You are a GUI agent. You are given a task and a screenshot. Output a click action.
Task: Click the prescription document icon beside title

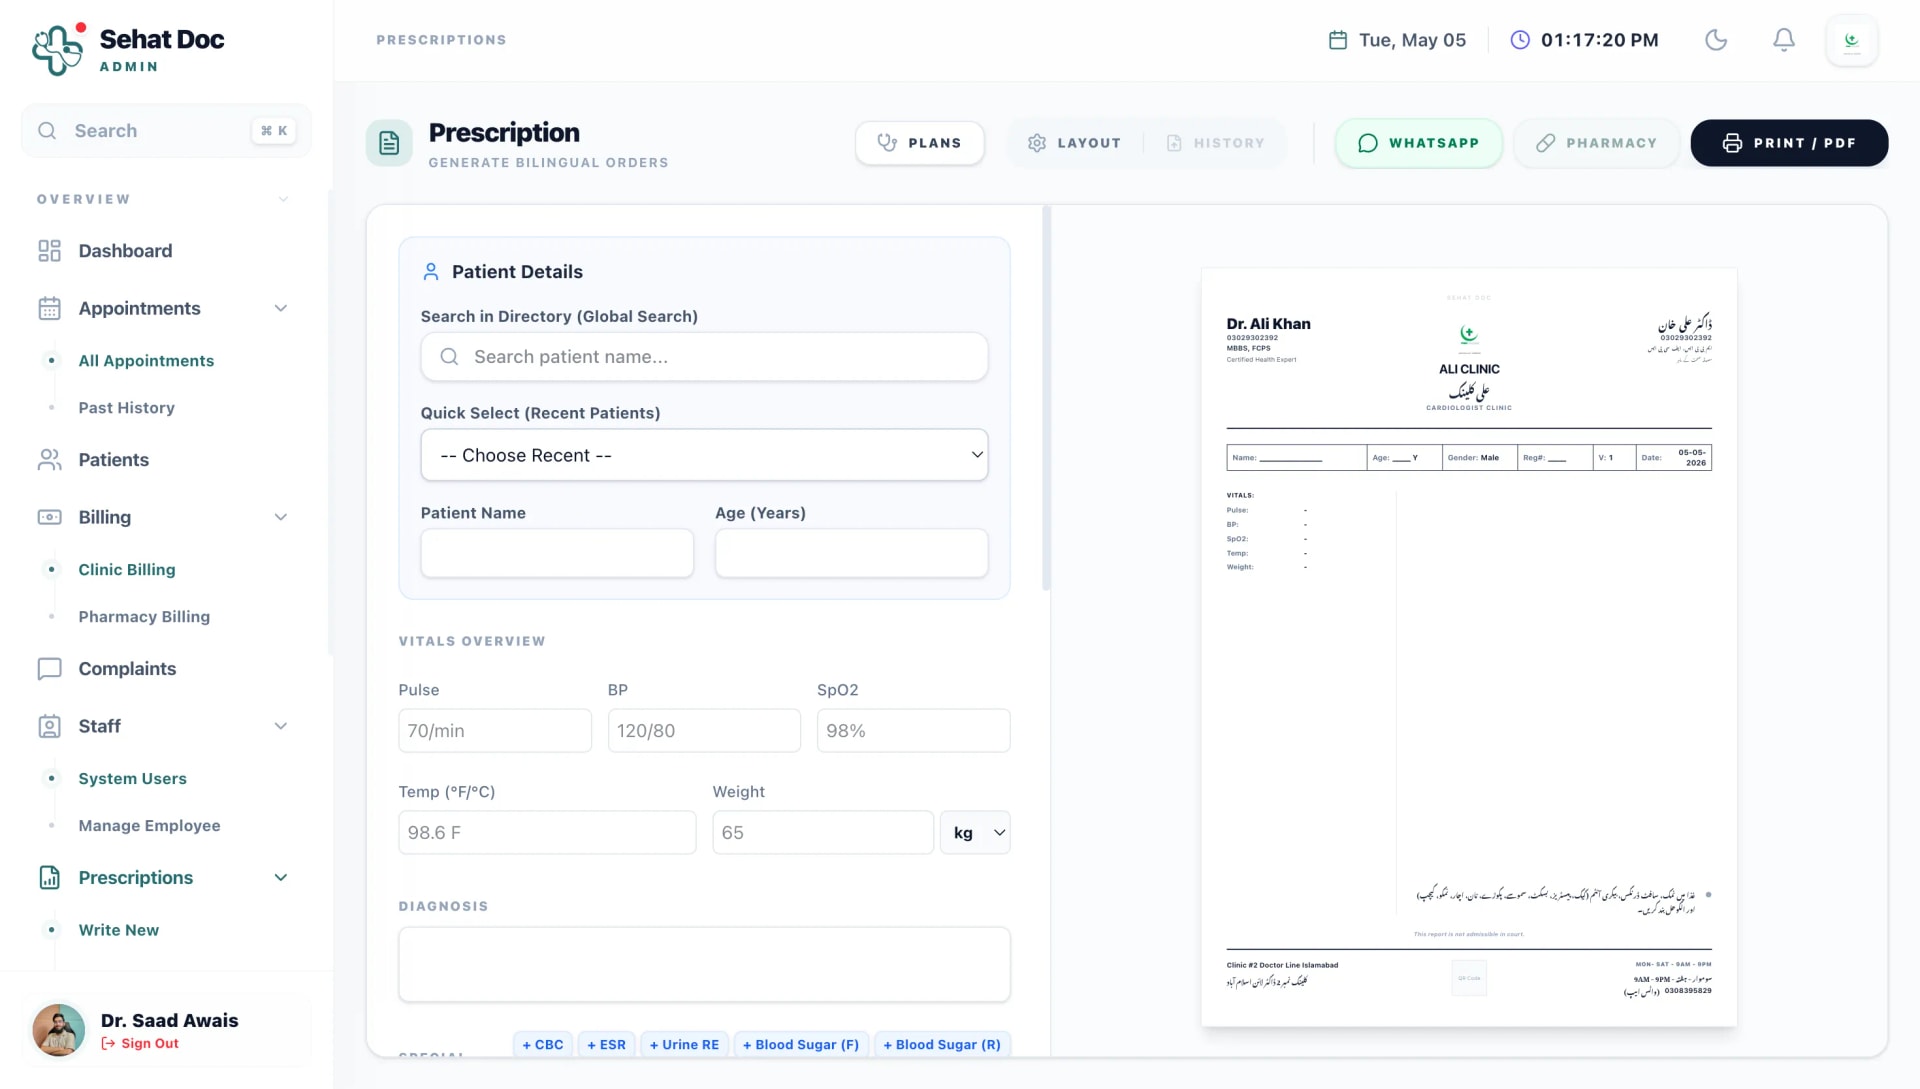point(389,144)
